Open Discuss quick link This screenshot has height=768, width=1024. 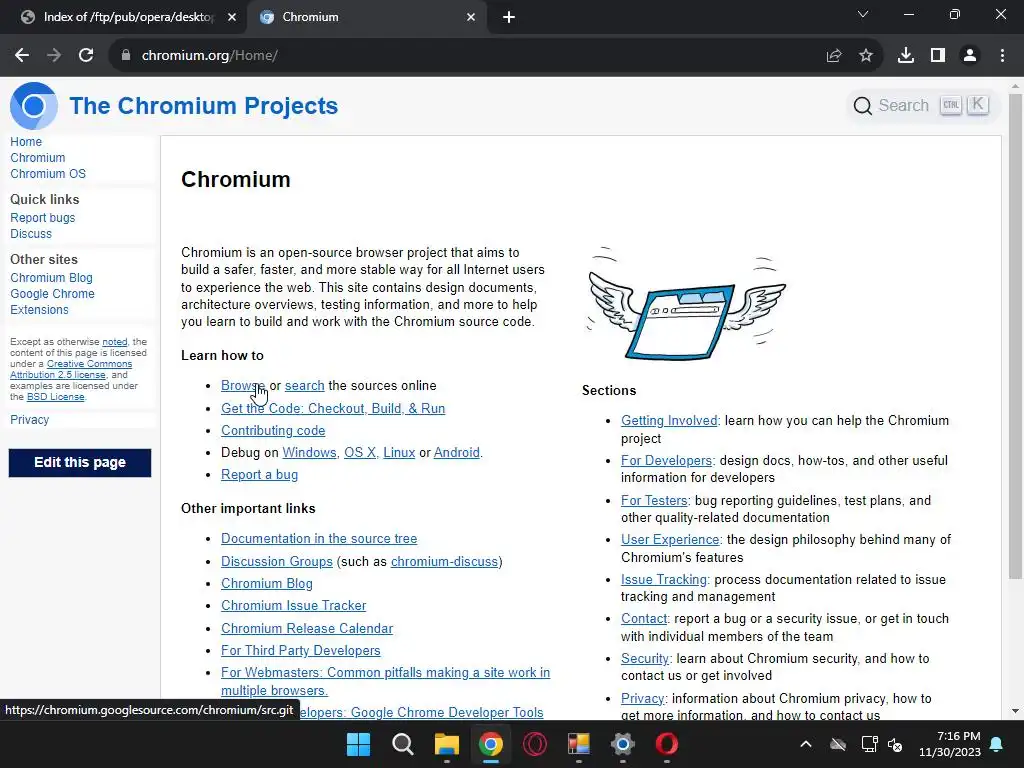[31, 234]
